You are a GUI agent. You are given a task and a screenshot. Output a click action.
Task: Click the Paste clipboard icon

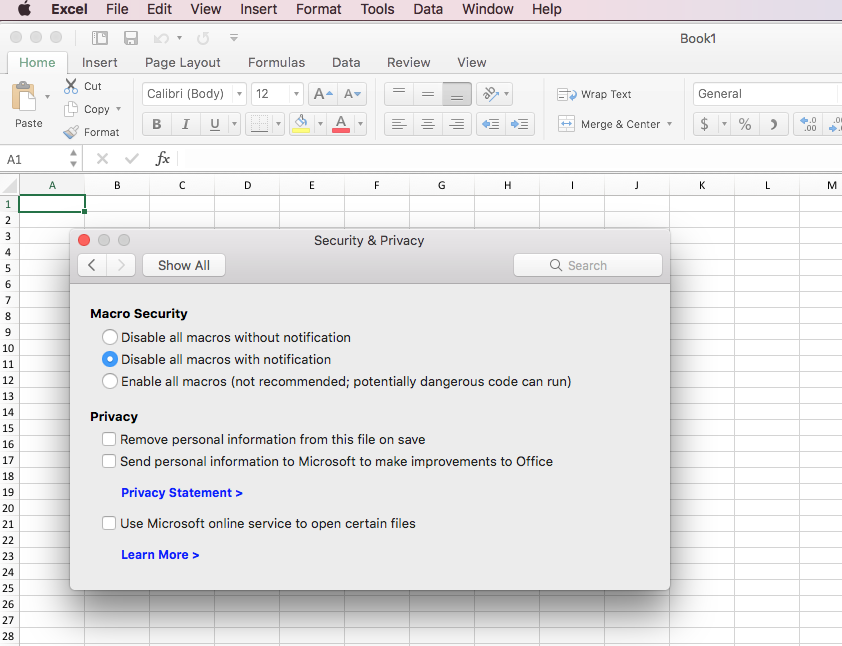coord(24,97)
